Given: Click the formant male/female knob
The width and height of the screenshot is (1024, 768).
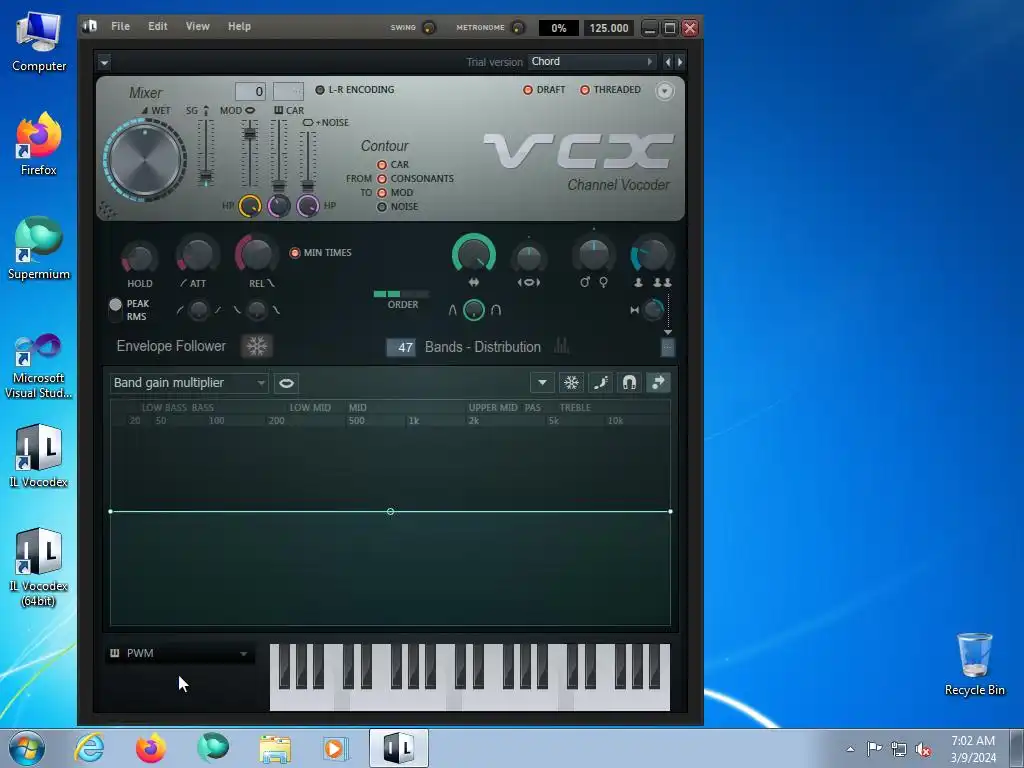Looking at the screenshot, I should click(594, 255).
